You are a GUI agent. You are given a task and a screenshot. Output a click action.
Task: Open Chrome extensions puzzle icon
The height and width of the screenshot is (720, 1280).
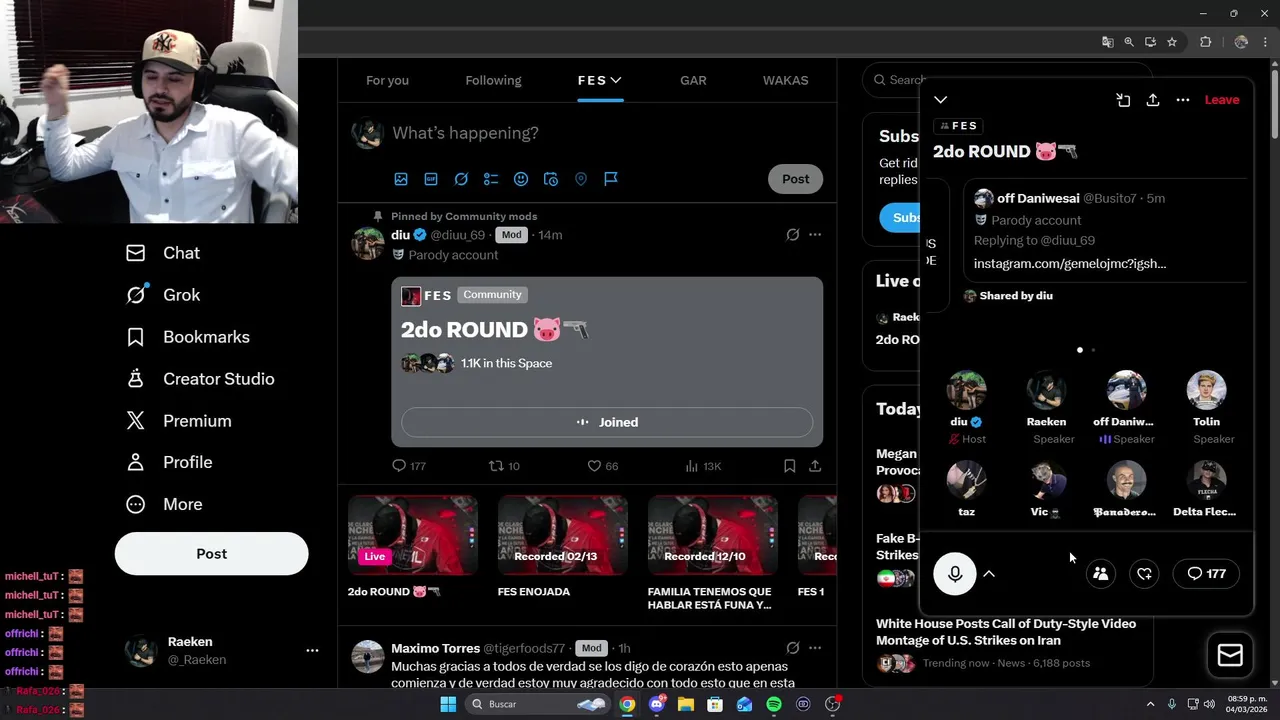coord(1205,42)
